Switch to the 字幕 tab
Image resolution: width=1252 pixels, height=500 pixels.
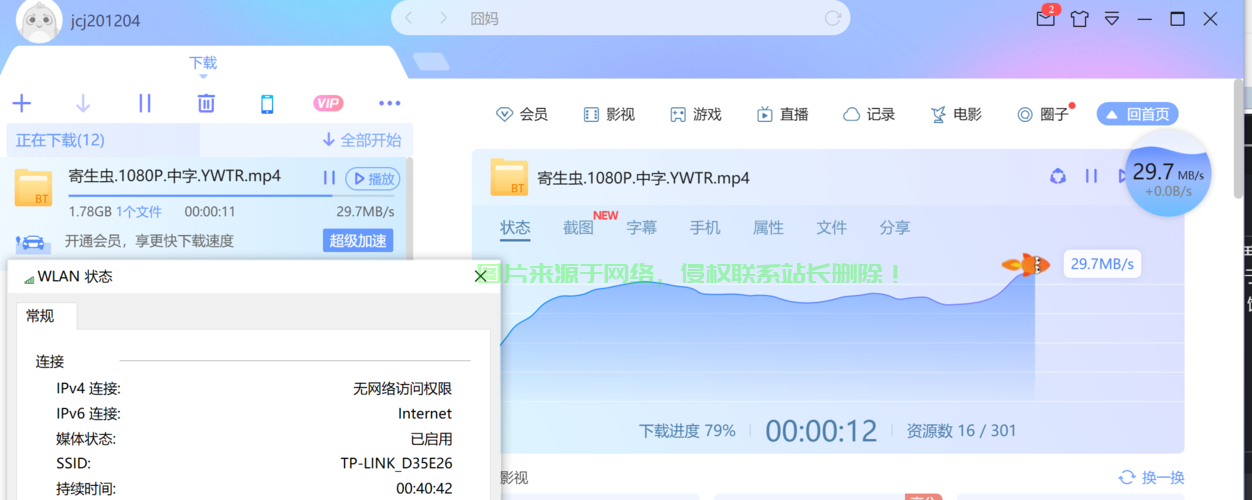(x=642, y=228)
